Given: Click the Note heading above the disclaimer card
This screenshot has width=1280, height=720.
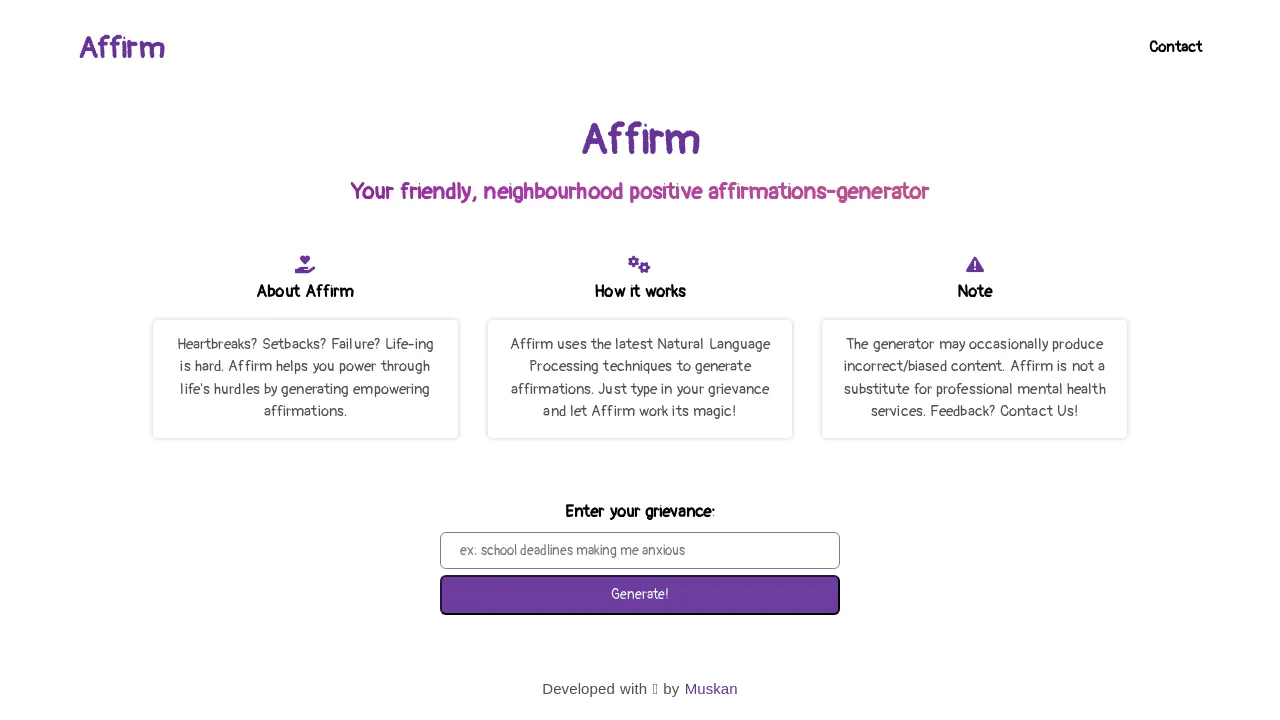Looking at the screenshot, I should point(974,291).
